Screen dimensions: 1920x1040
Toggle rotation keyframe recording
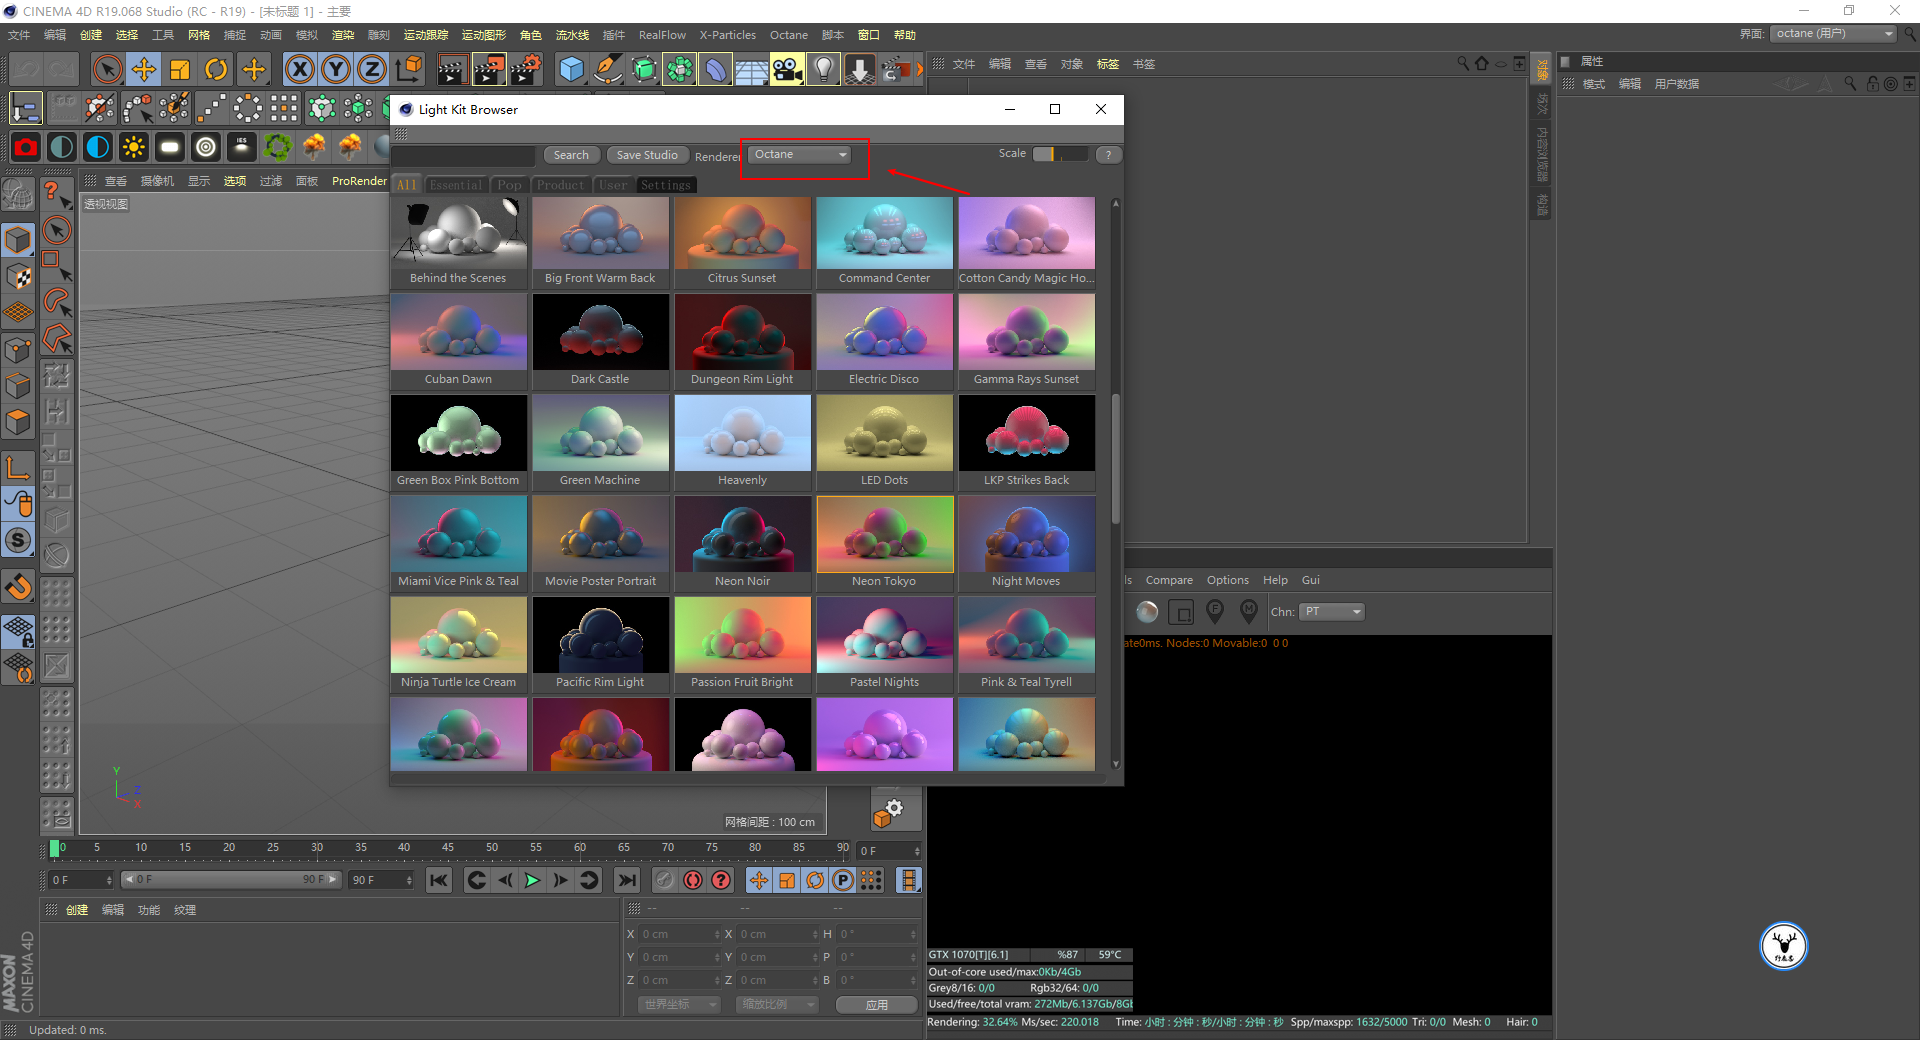815,880
